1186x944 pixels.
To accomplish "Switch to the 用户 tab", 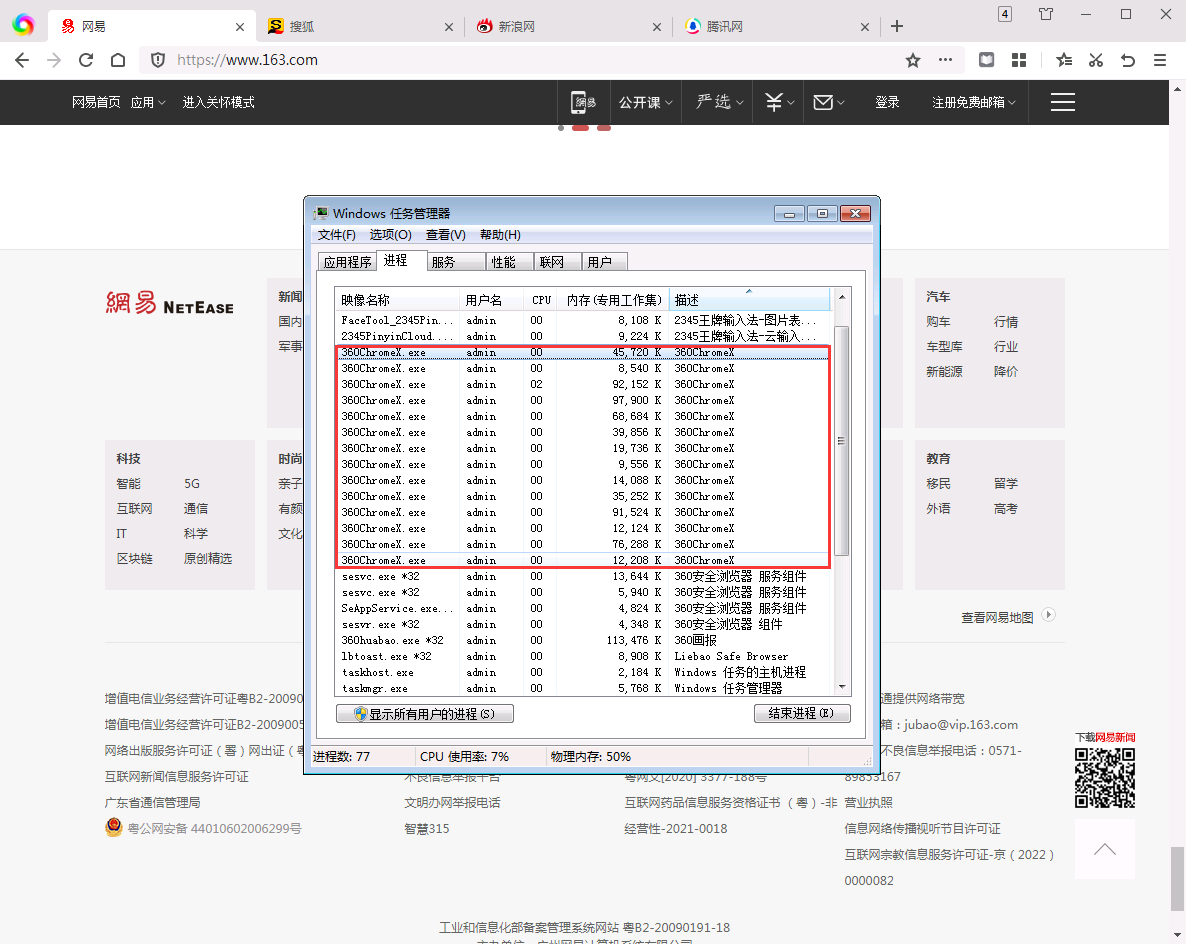I will (605, 262).
